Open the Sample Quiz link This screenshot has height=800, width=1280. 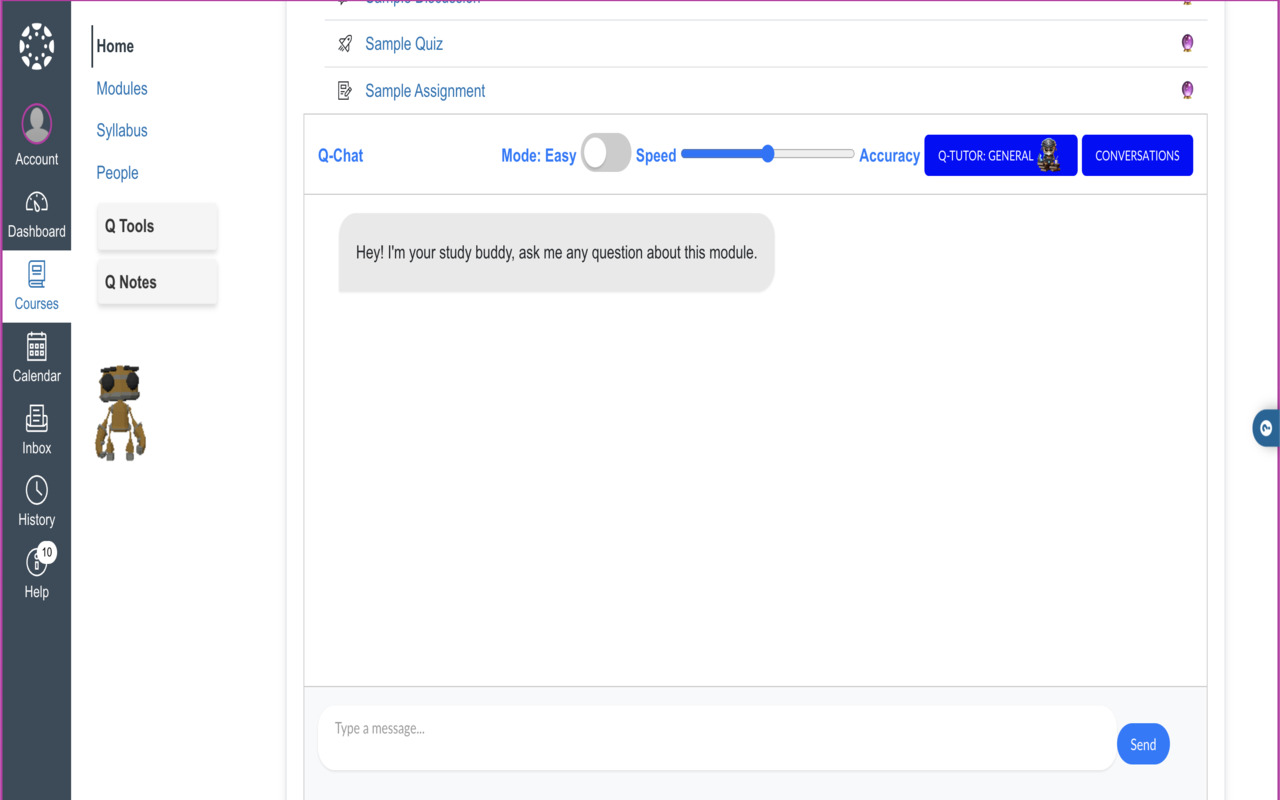(x=404, y=44)
